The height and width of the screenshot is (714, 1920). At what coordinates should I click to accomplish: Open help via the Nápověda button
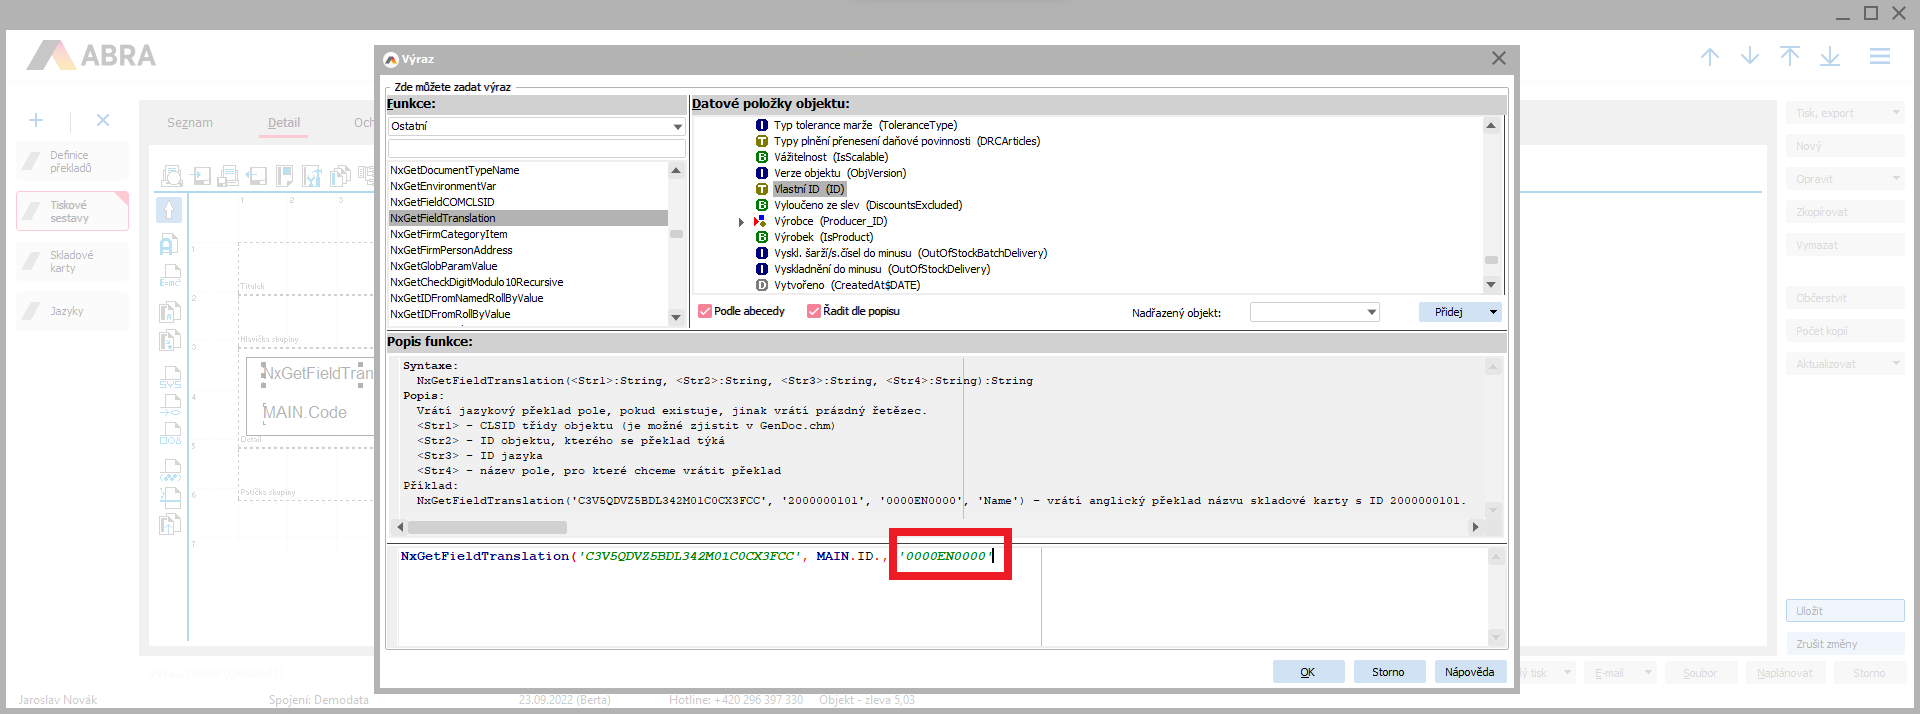pos(1469,672)
